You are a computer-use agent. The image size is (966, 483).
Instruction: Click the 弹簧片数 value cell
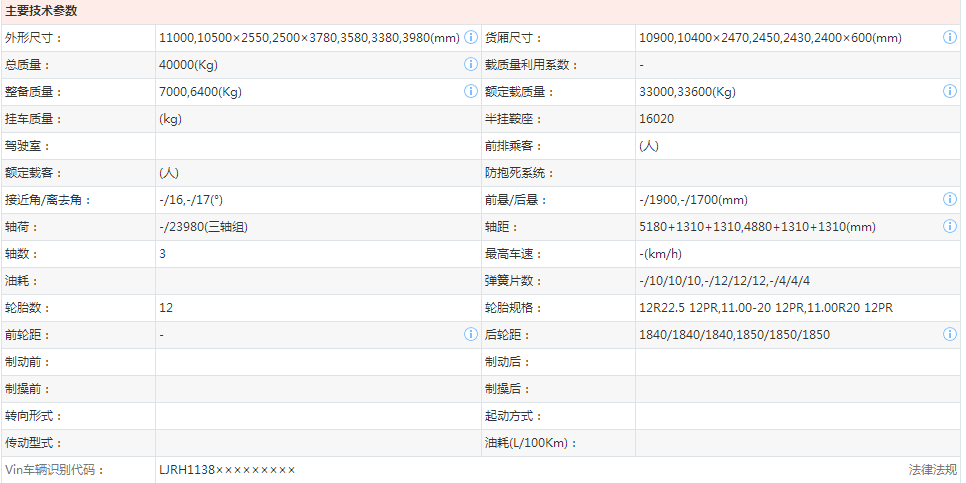pyautogui.click(x=724, y=281)
